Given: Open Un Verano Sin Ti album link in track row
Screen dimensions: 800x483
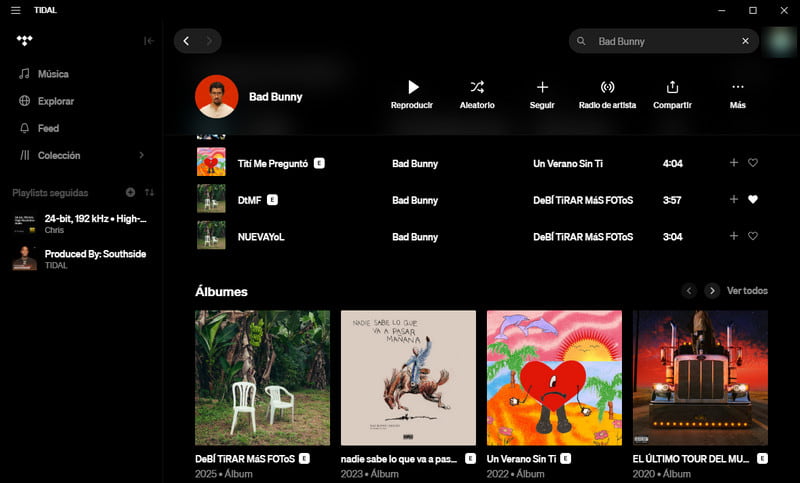Looking at the screenshot, I should 568,164.
